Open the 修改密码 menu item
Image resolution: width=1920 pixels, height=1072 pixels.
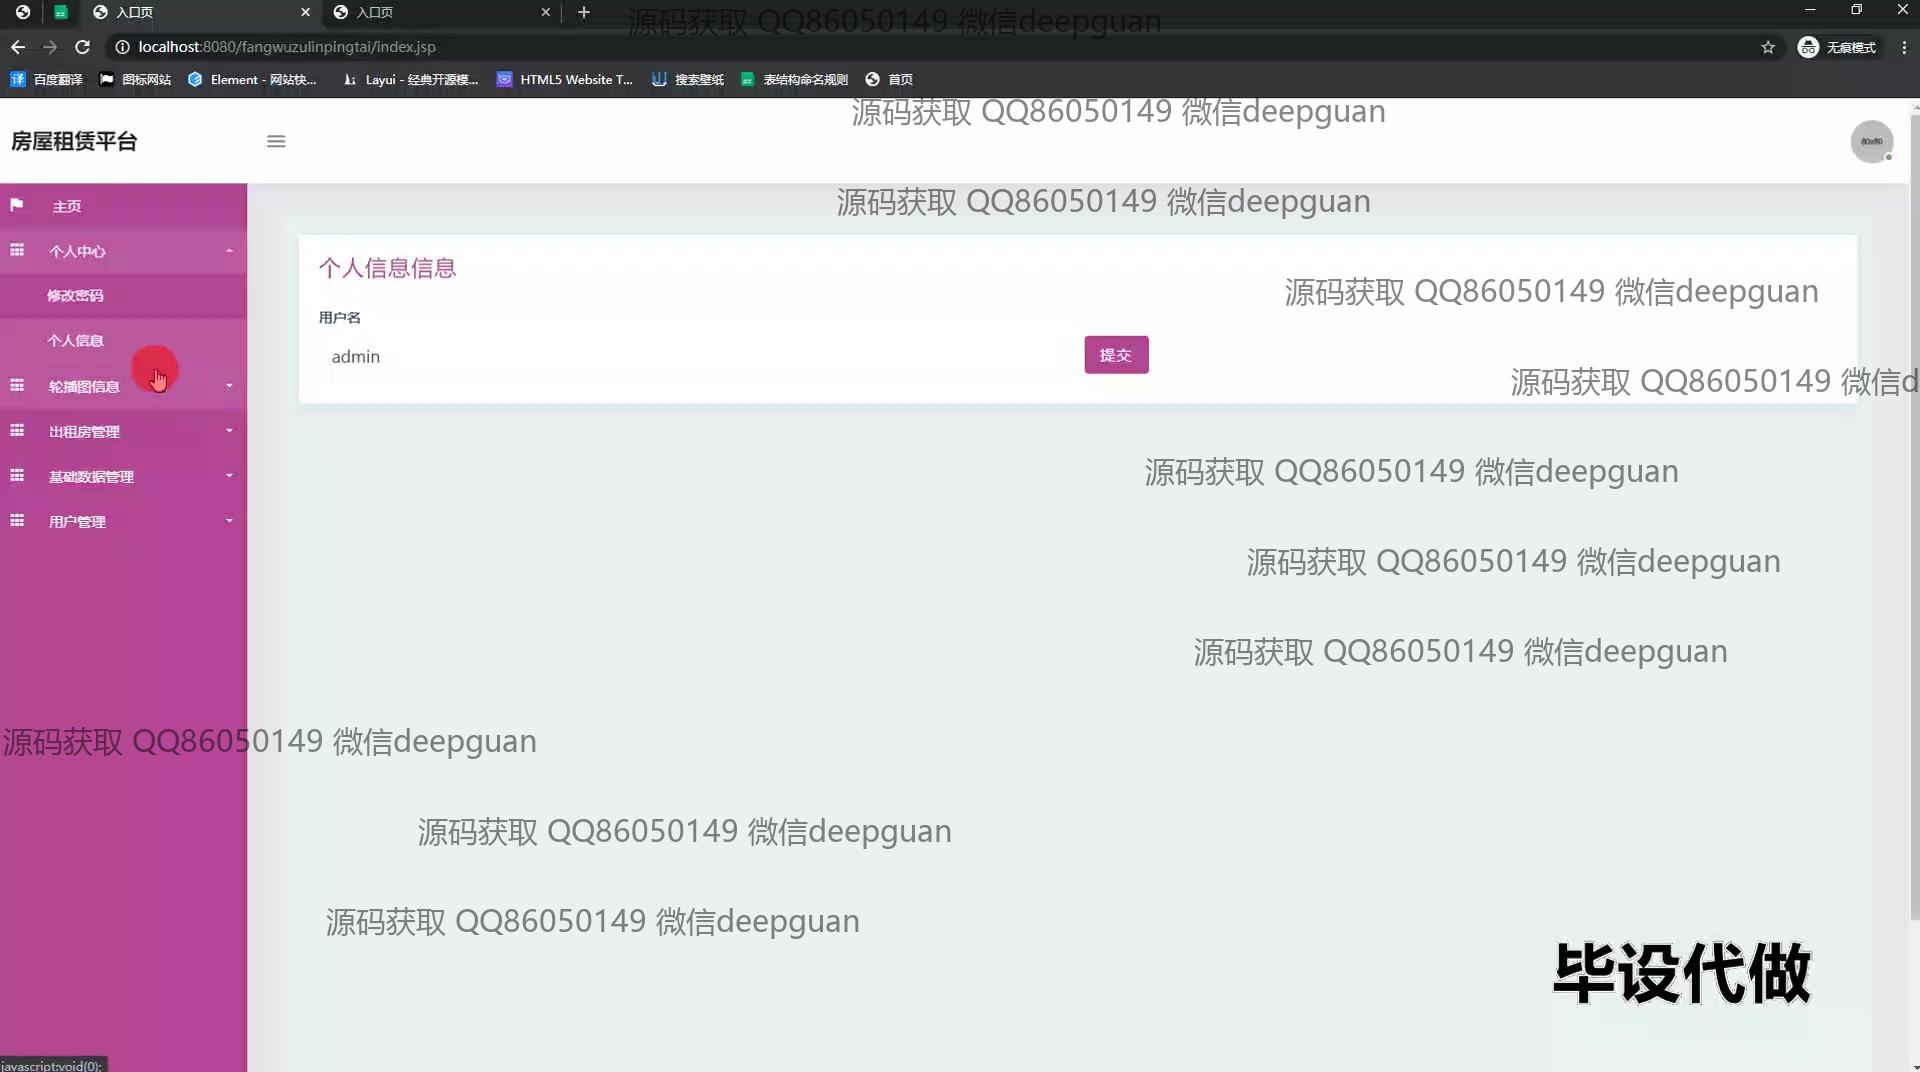(75, 296)
